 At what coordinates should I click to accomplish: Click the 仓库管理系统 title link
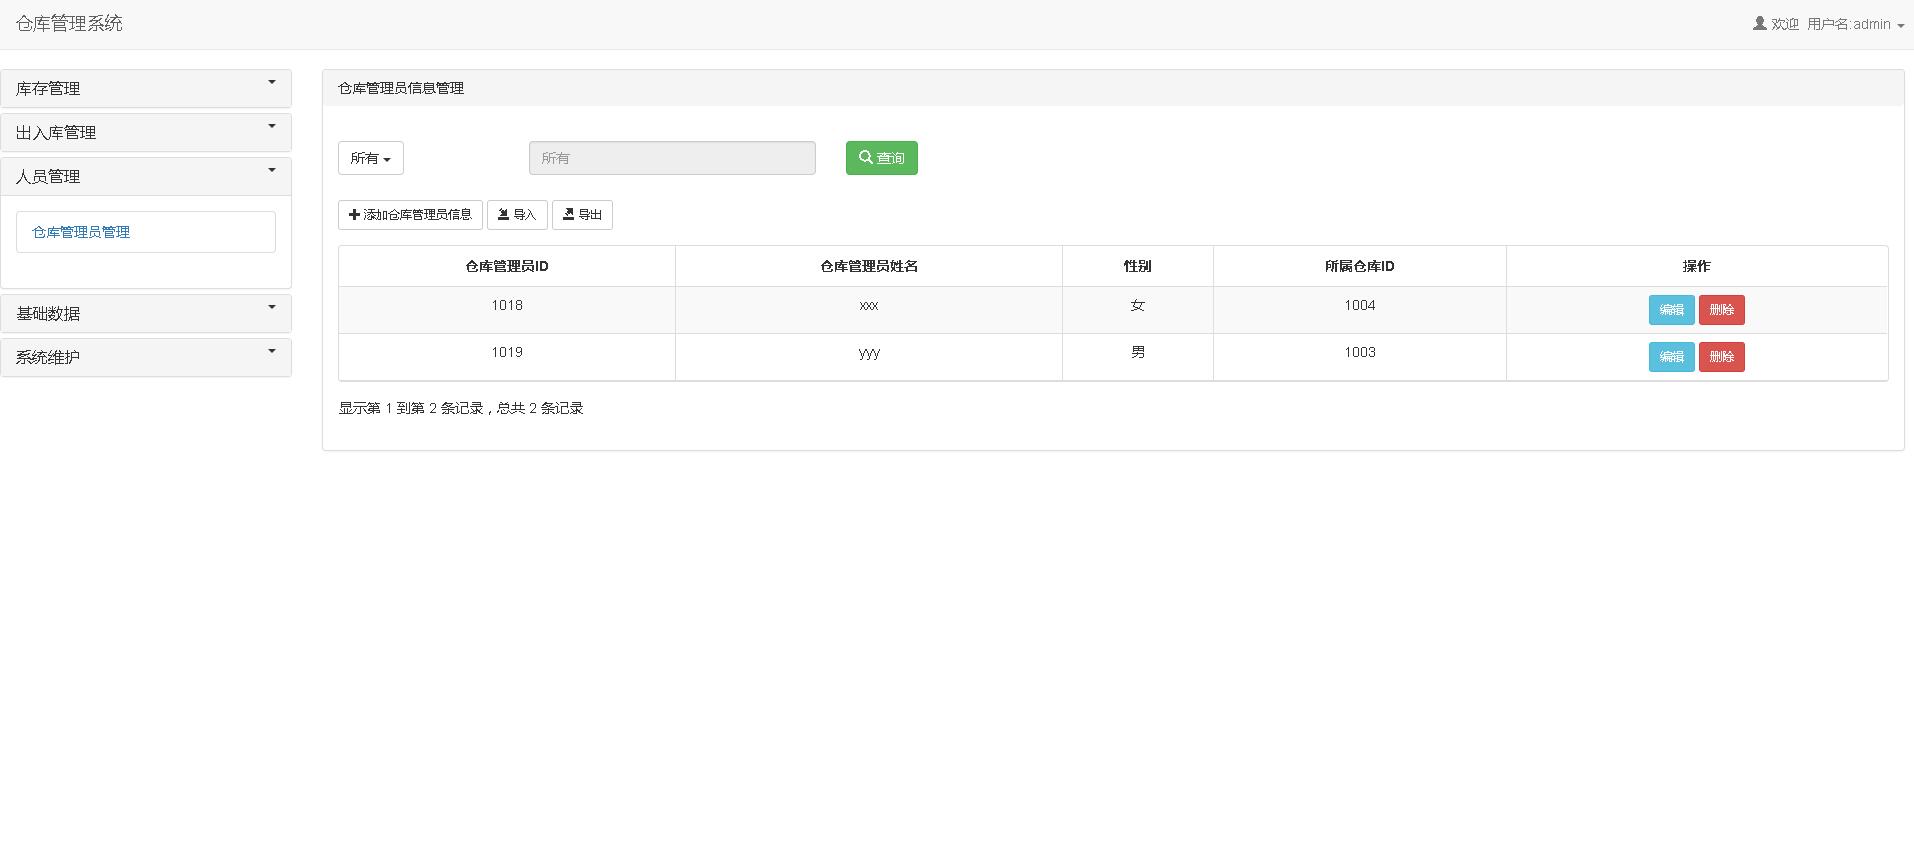click(69, 24)
